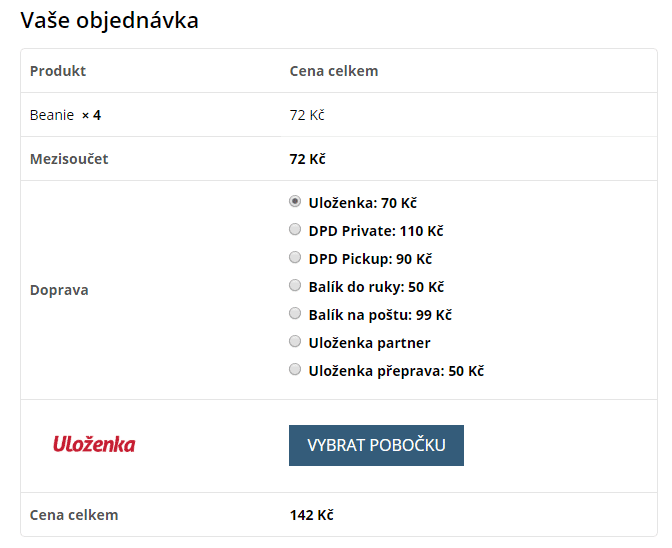Image resolution: width=672 pixels, height=548 pixels.
Task: Choose Balík na poštu shipping
Action: (x=295, y=314)
